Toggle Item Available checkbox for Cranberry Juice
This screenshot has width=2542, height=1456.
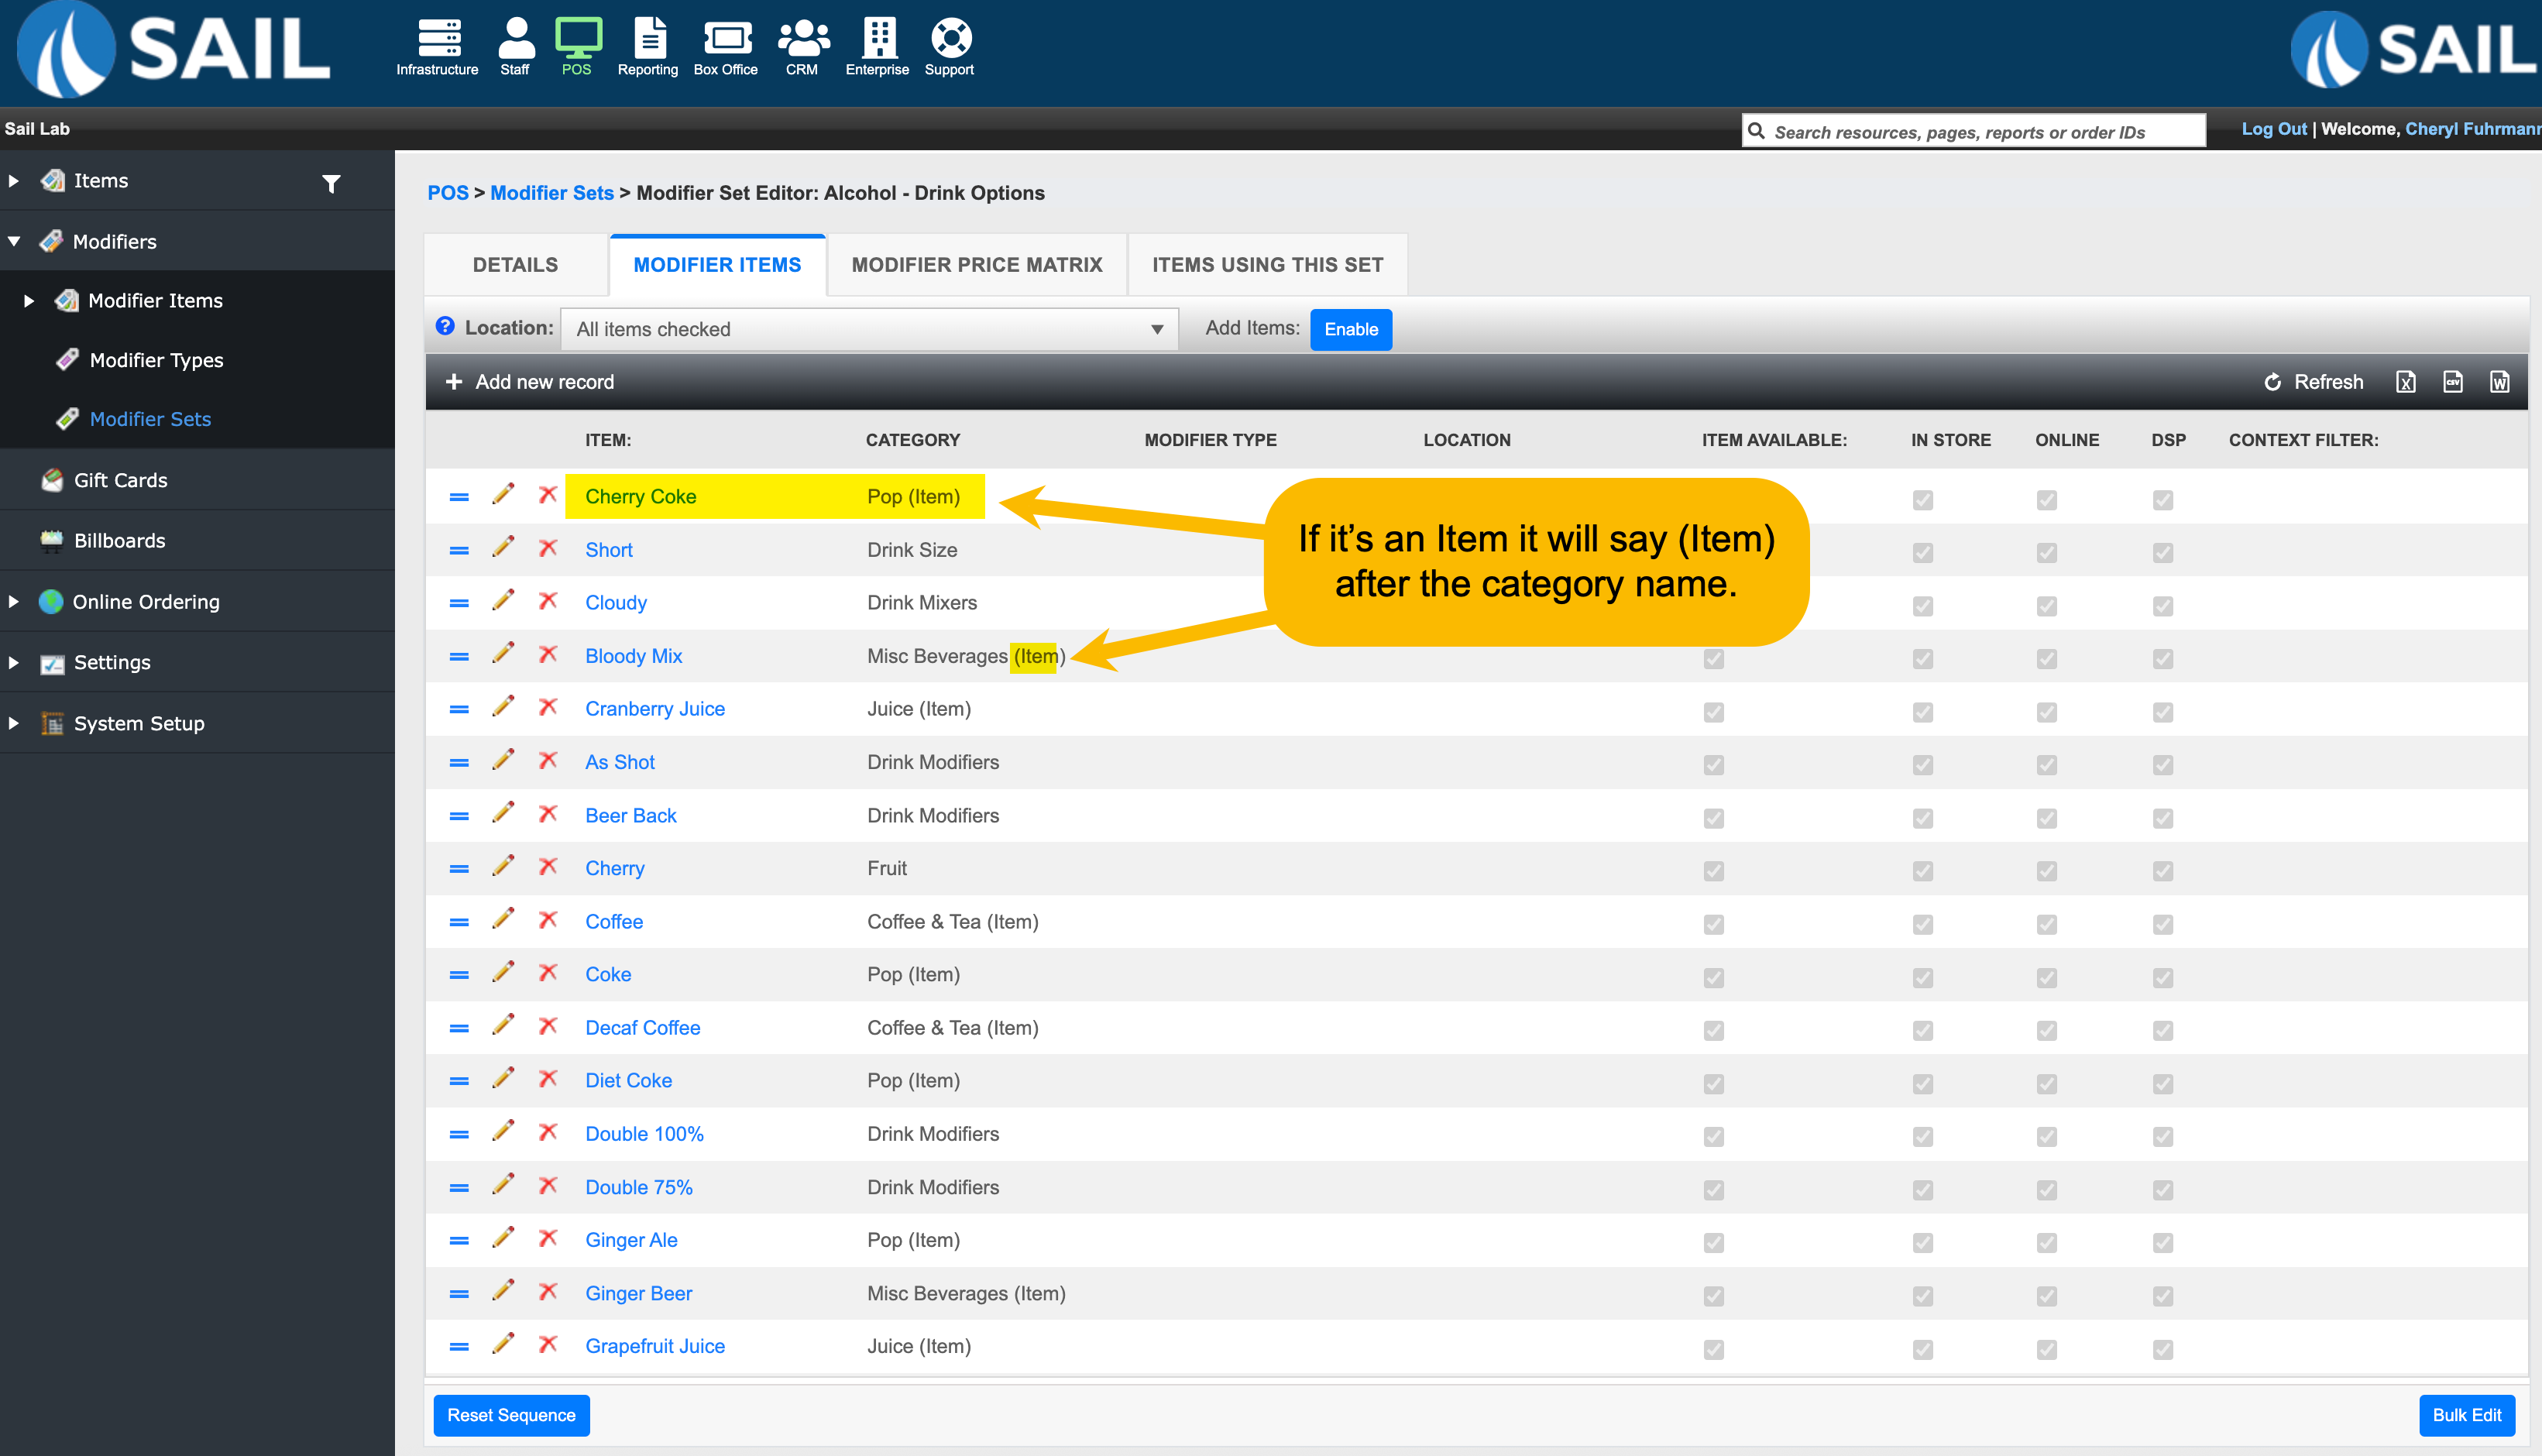click(1713, 711)
